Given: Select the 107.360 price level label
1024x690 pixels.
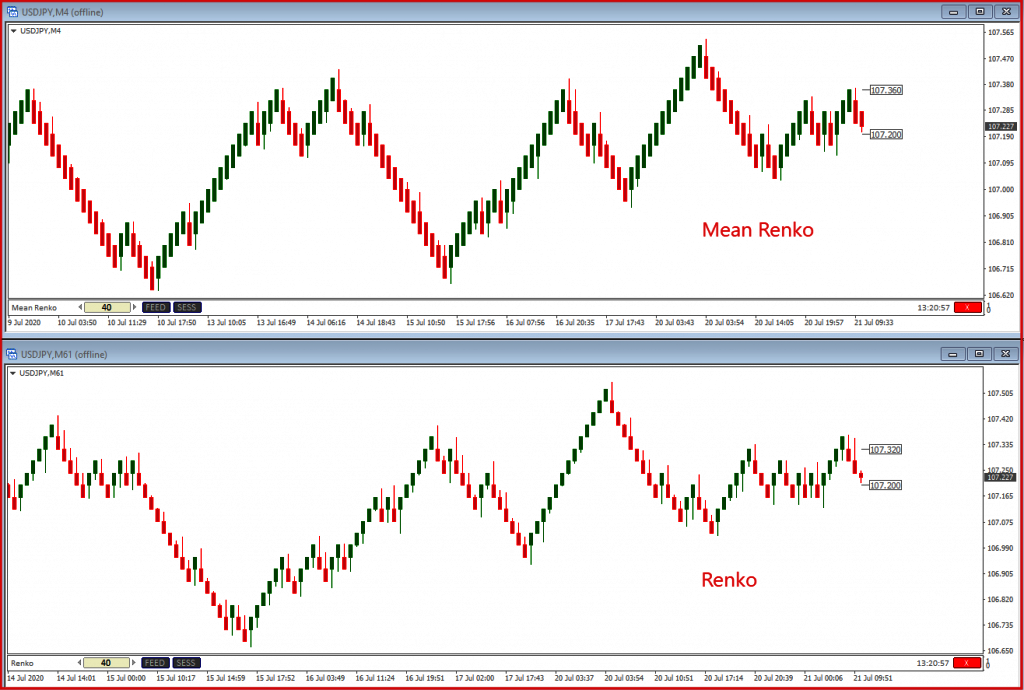Looking at the screenshot, I should (886, 90).
